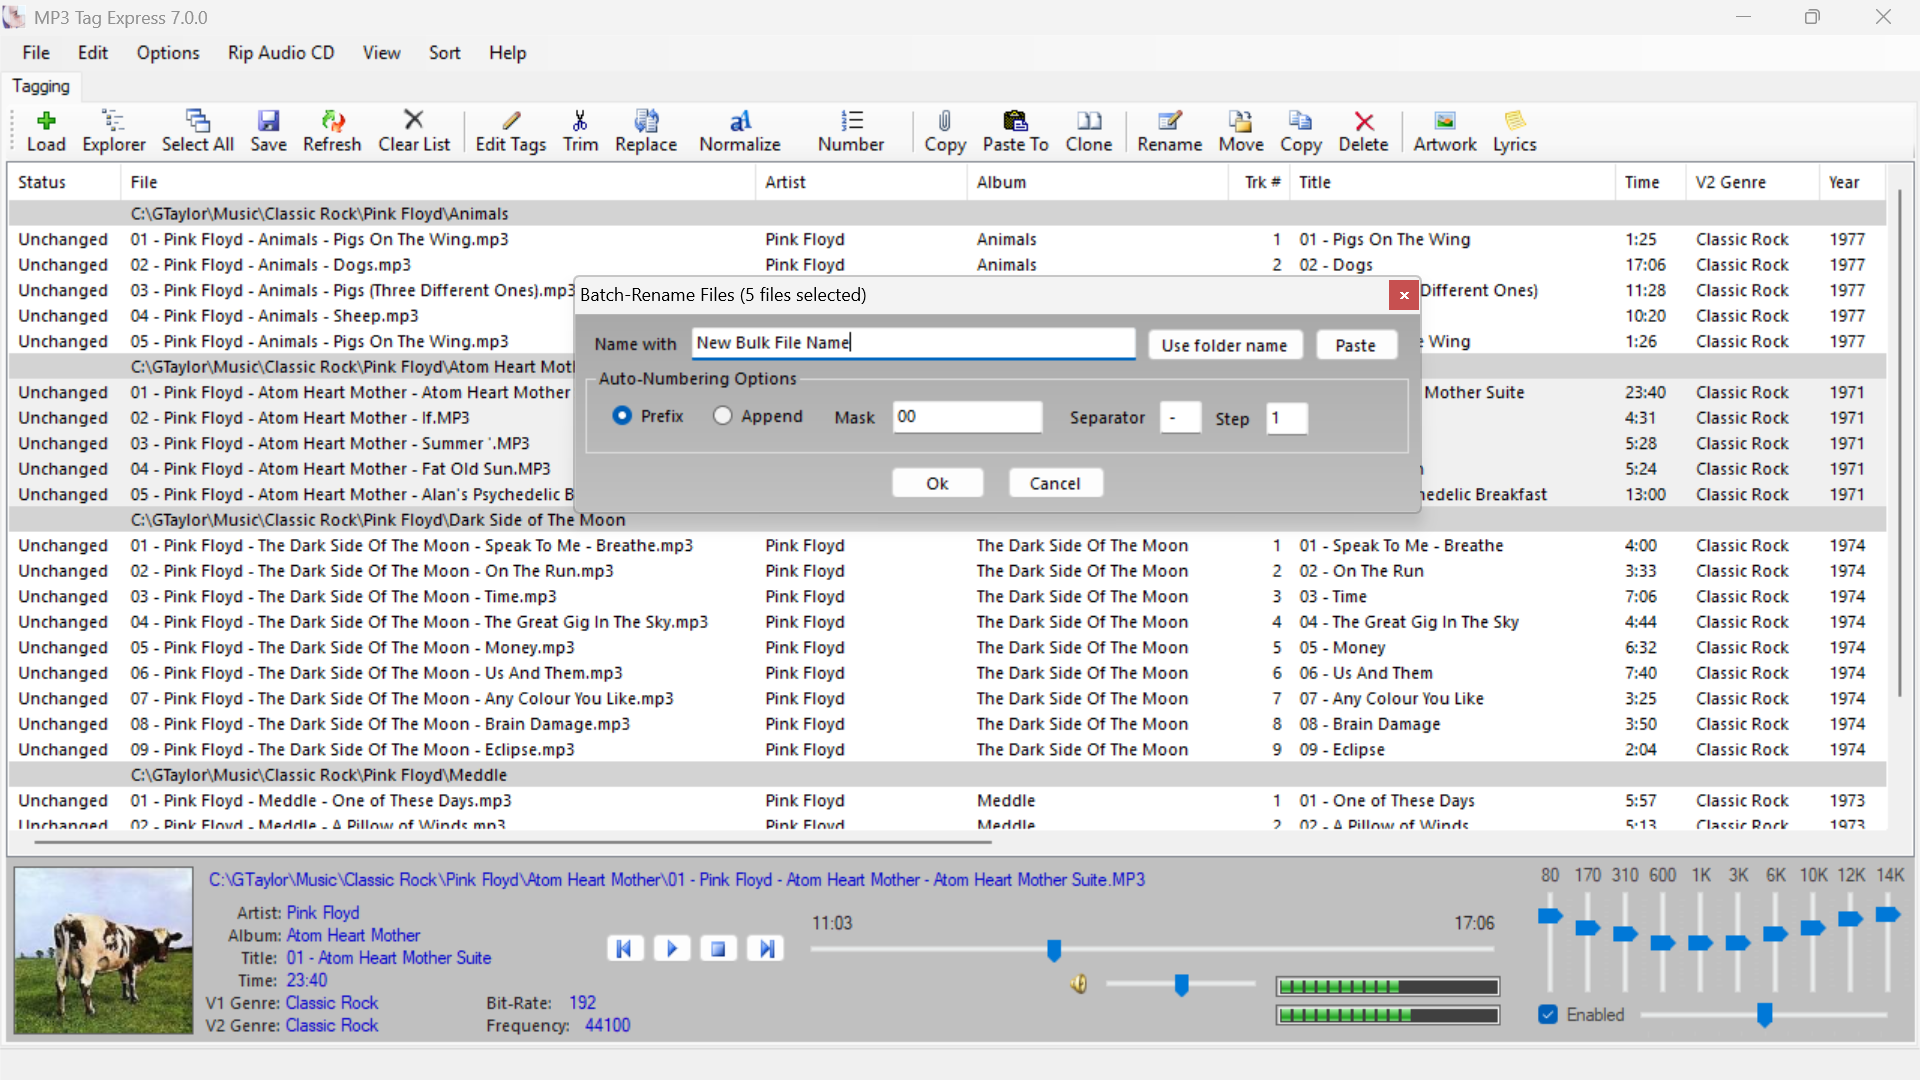Click the Separator input field
This screenshot has height=1080, width=1920.
tap(1180, 418)
